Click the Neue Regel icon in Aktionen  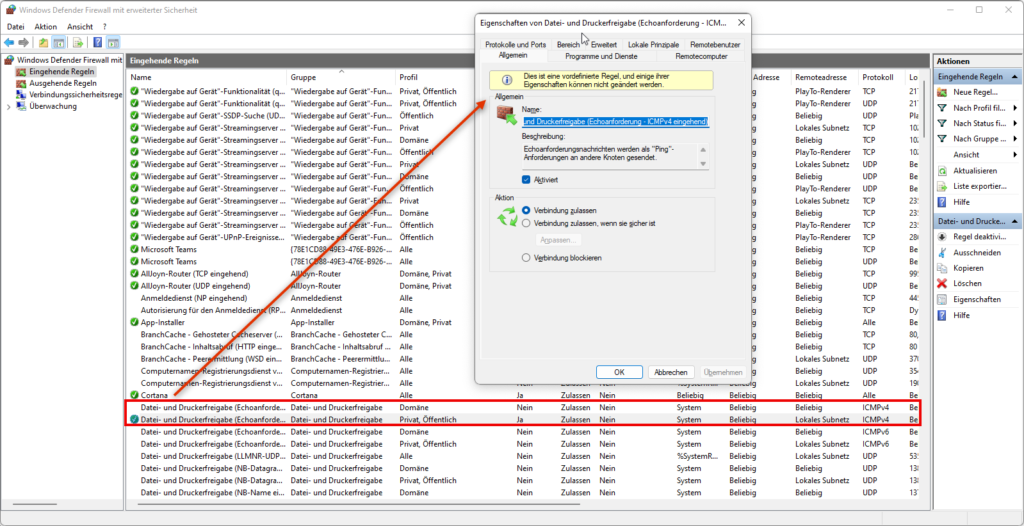(942, 92)
